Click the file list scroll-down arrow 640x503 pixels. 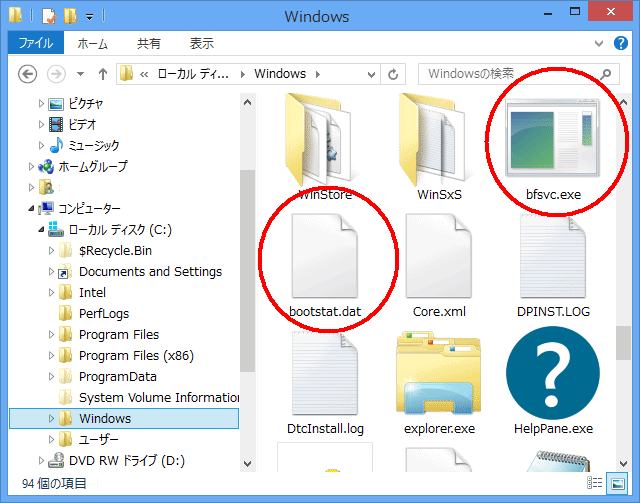(x=623, y=463)
